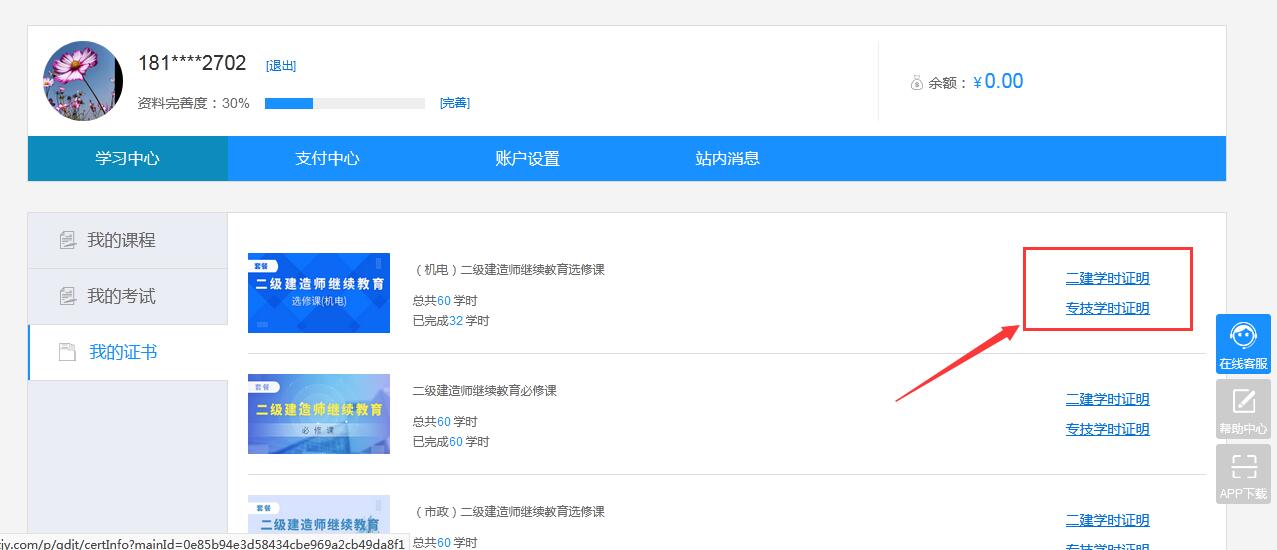Click the 机电 elective course thumbnail
Screen dimensions: 1277x550
pyautogui.click(x=319, y=293)
